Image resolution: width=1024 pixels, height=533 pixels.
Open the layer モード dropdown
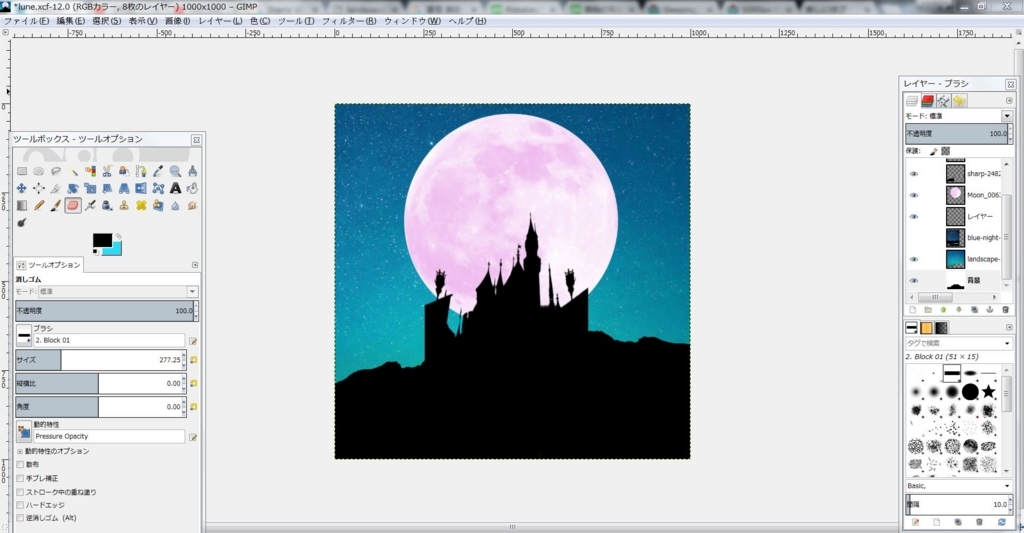click(1006, 116)
